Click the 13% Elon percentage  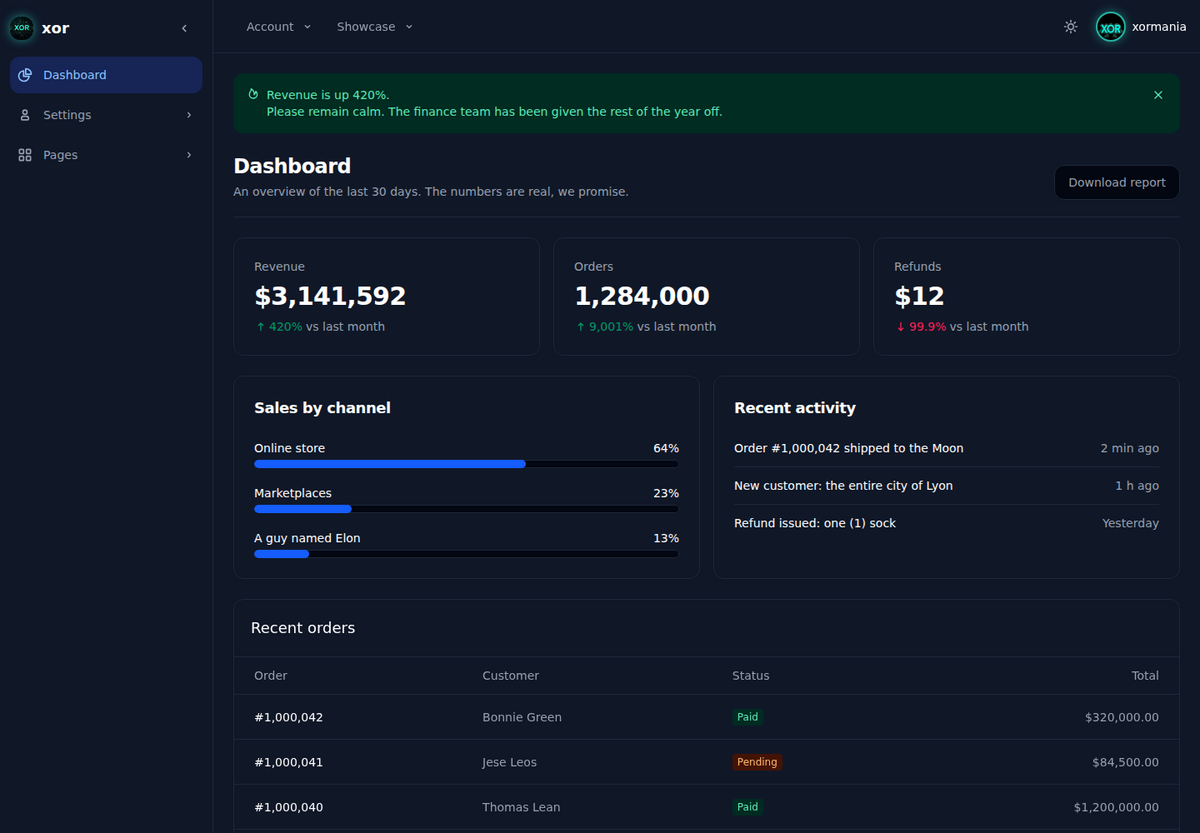pyautogui.click(x=666, y=539)
